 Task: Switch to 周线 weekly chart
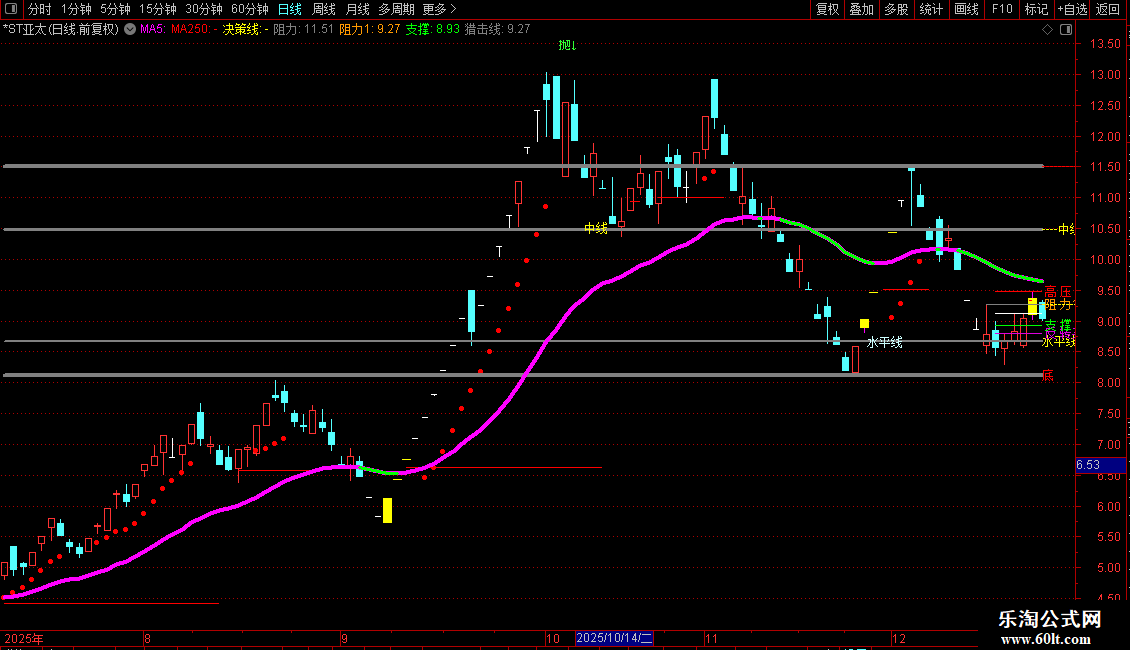pos(324,9)
